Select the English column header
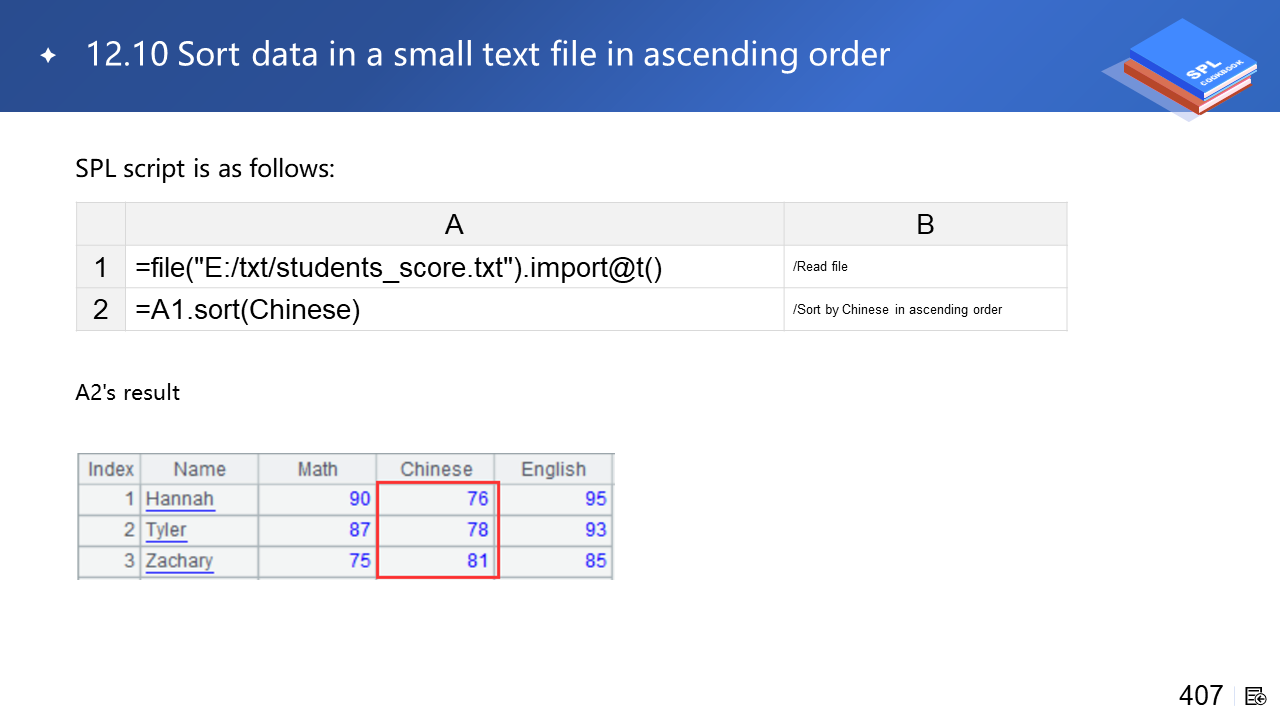This screenshot has width=1280, height=720. [x=553, y=469]
